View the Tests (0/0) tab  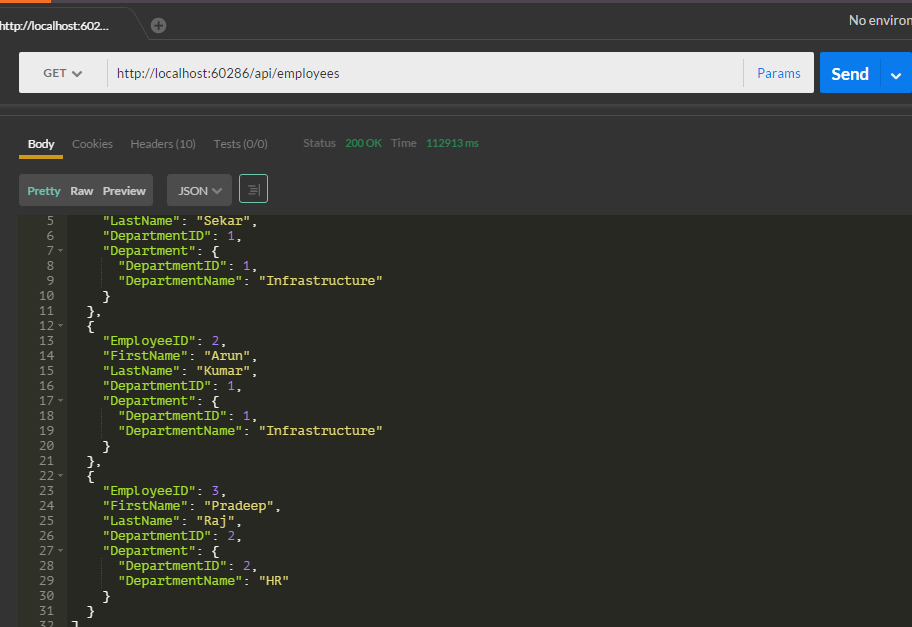(x=240, y=144)
